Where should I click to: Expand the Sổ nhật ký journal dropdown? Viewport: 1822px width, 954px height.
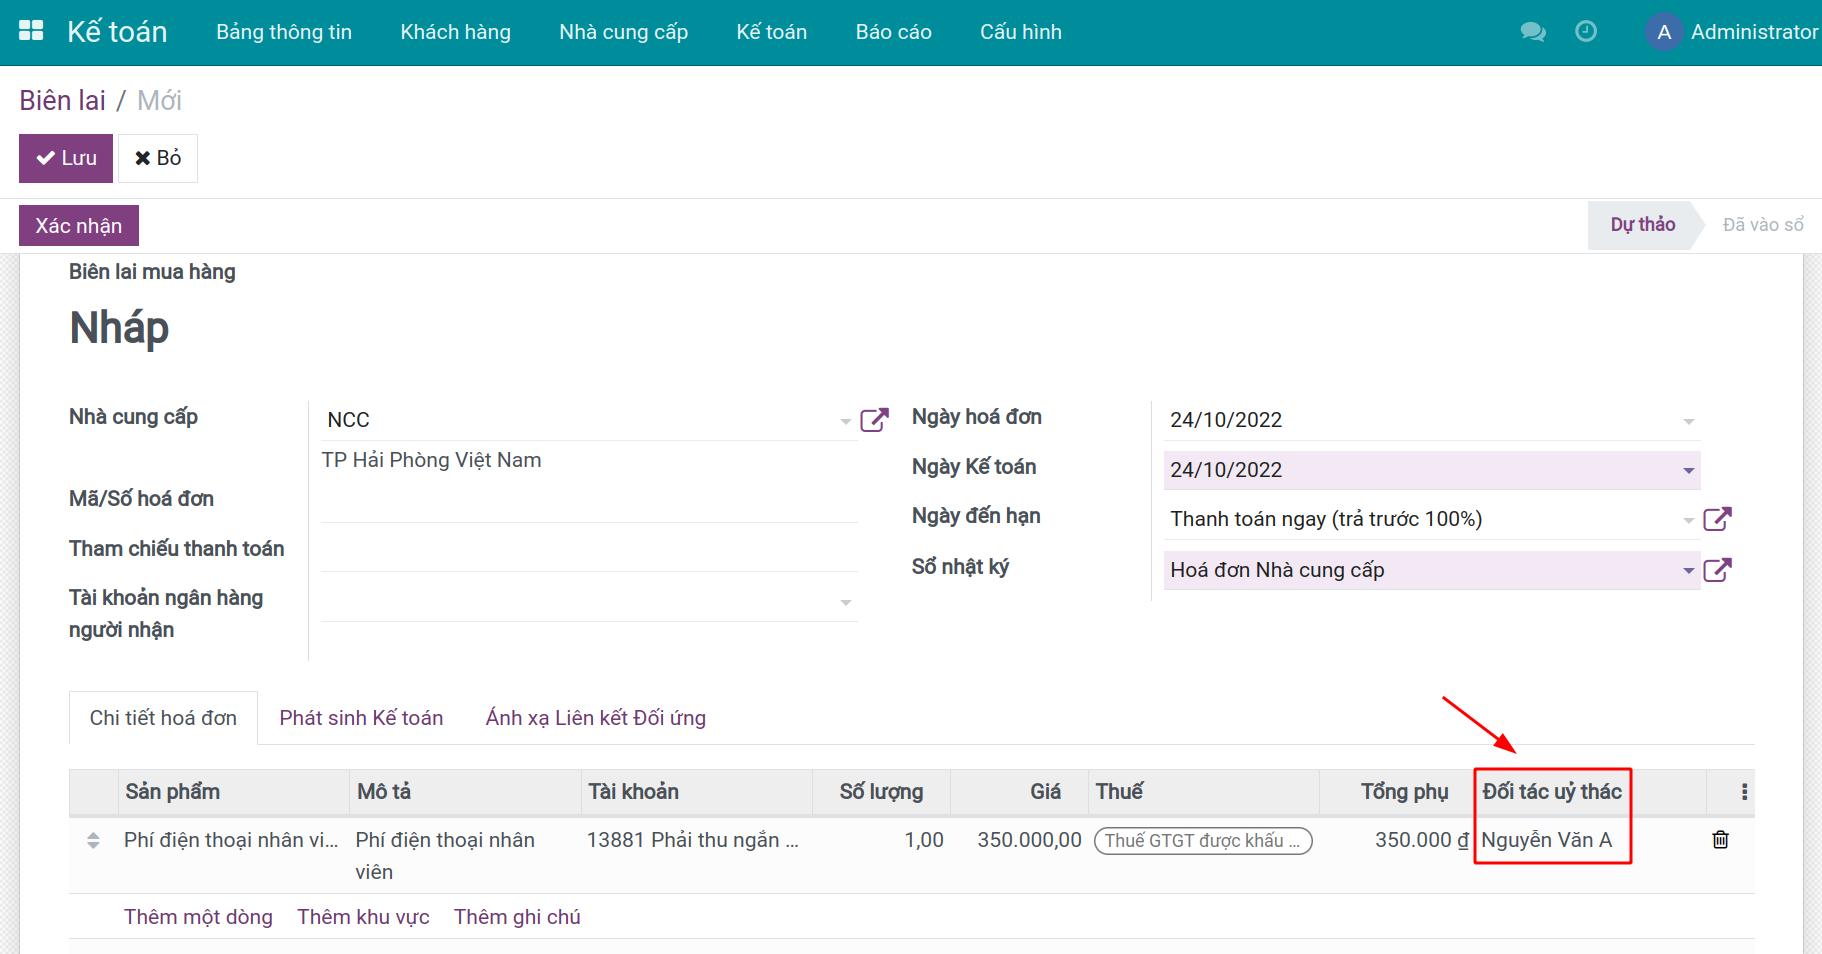(1688, 571)
